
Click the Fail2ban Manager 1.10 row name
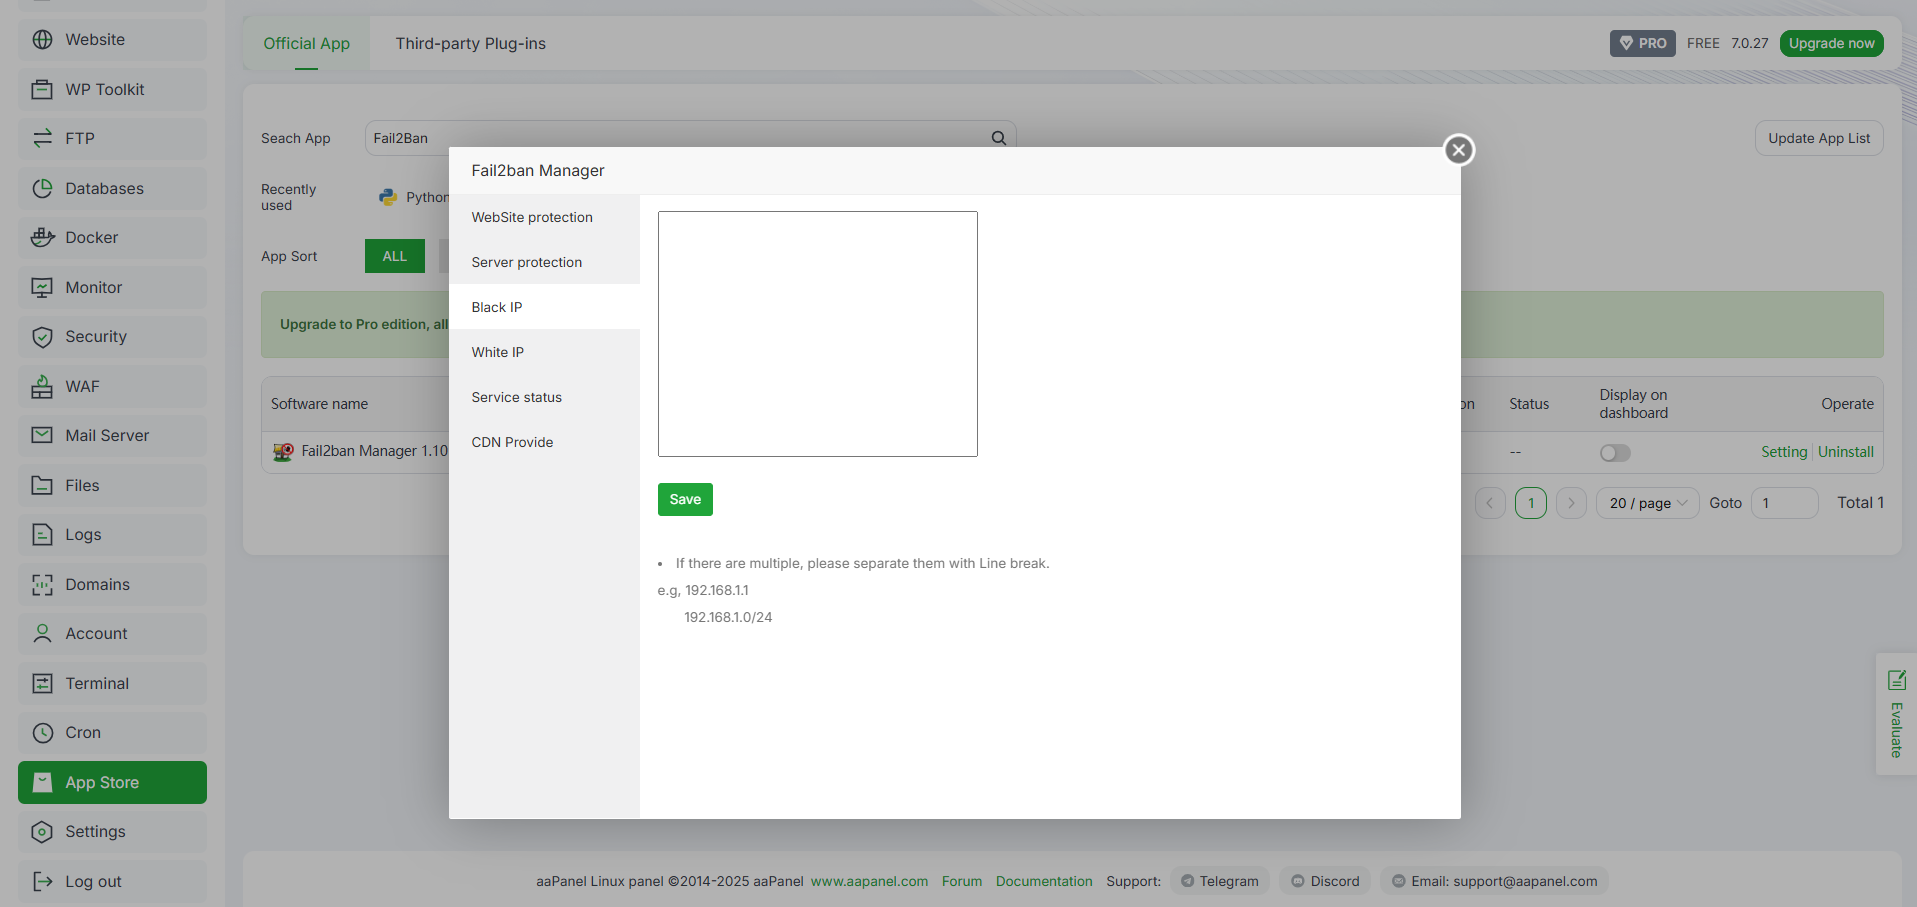click(375, 451)
